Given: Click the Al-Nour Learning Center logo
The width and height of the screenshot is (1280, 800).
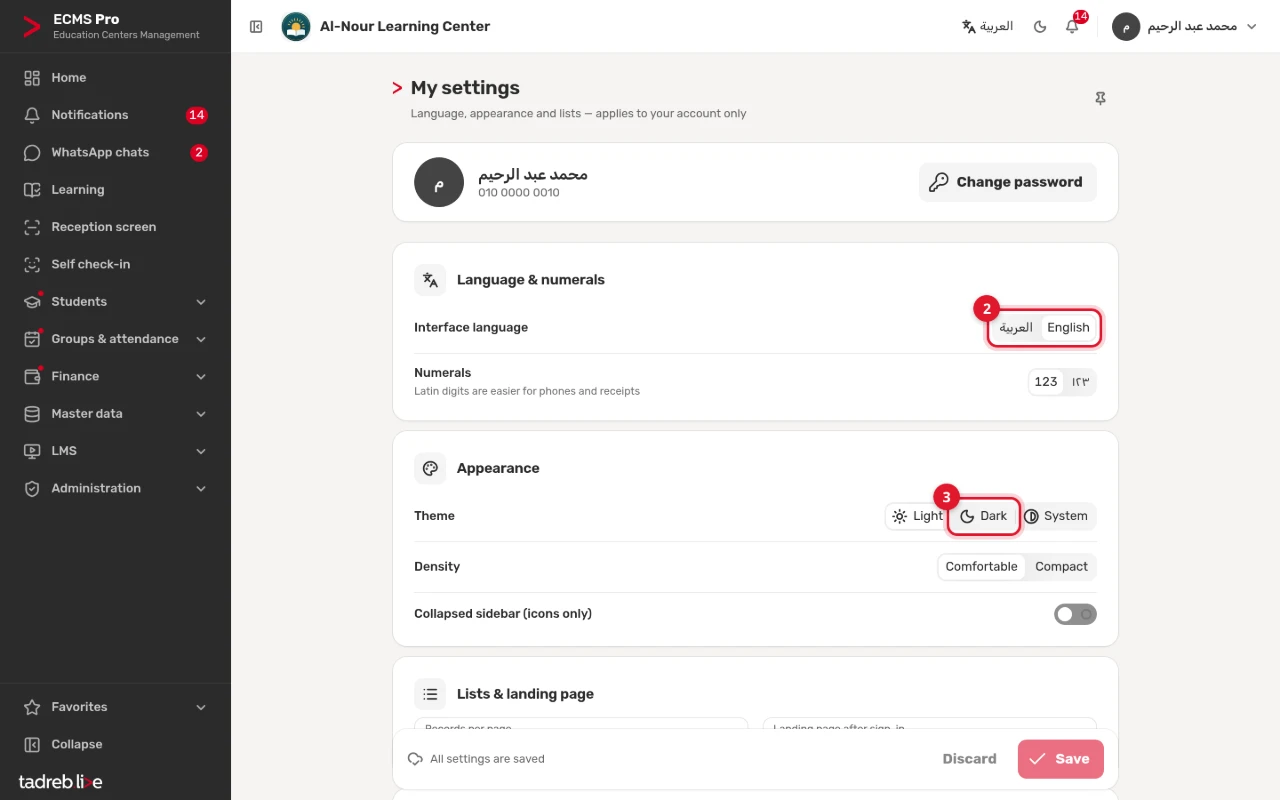Looking at the screenshot, I should tap(296, 27).
